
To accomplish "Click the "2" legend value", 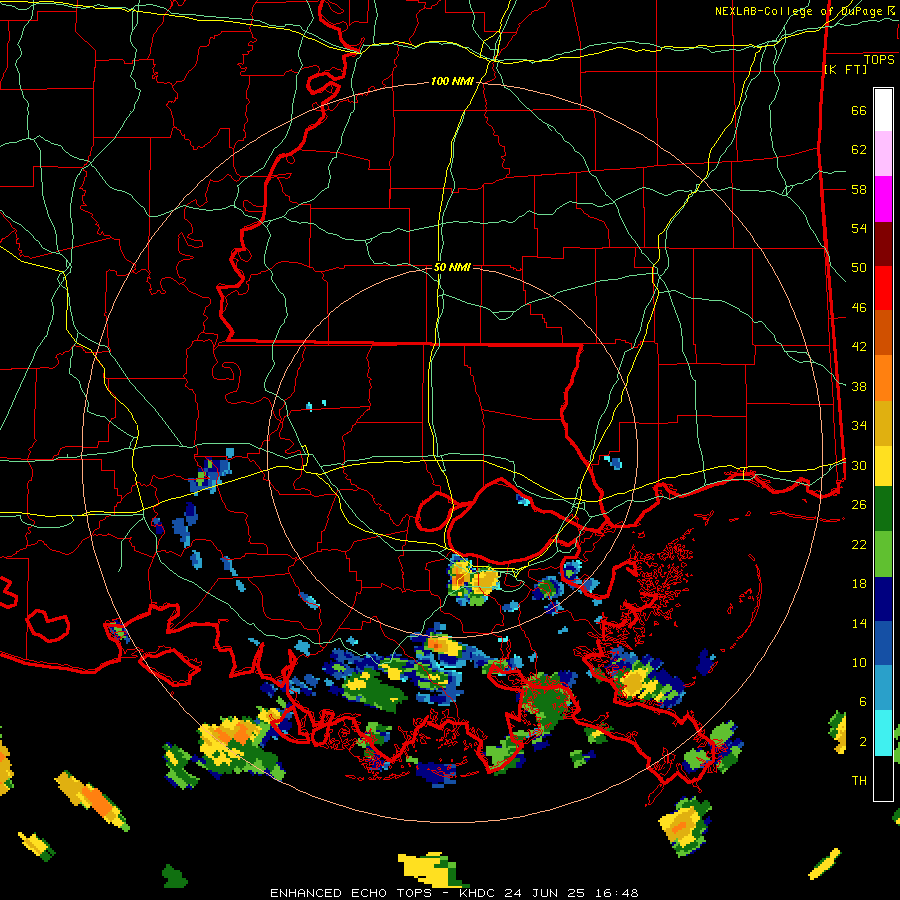I will [862, 742].
